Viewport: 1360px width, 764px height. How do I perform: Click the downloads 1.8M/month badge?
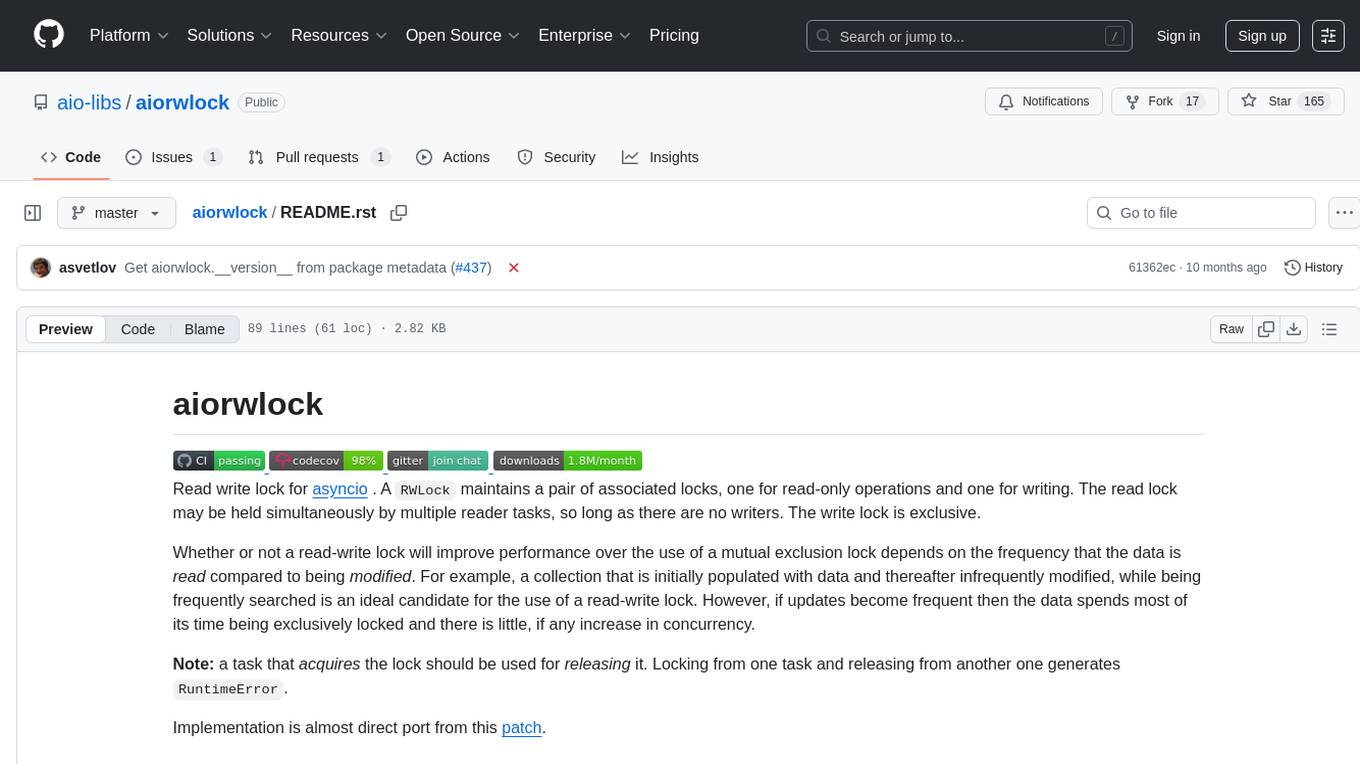click(568, 461)
